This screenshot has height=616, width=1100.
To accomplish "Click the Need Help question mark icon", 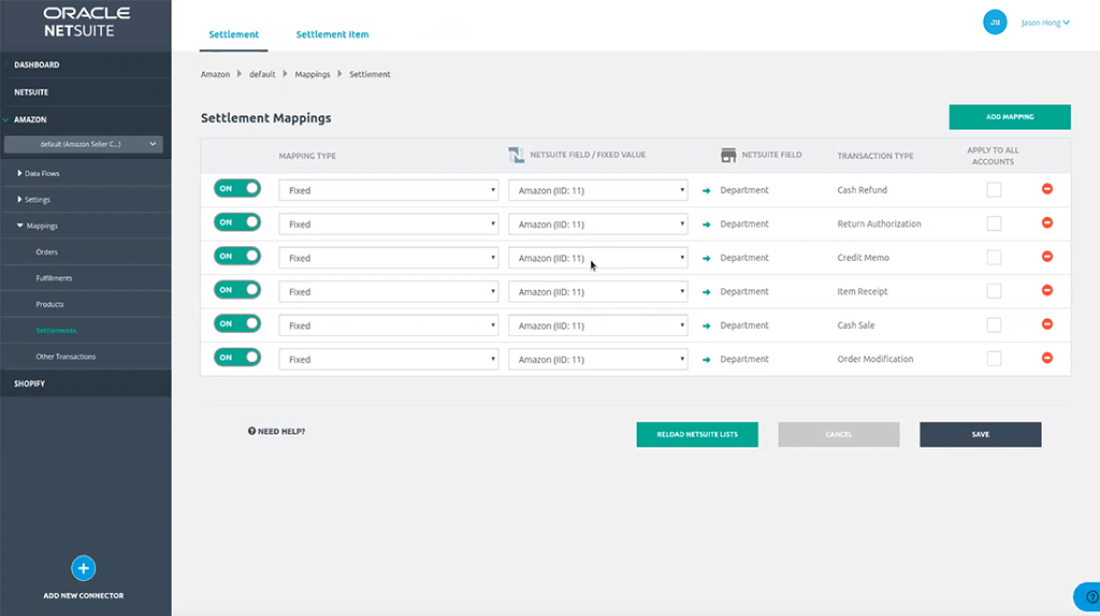I will (252, 431).
